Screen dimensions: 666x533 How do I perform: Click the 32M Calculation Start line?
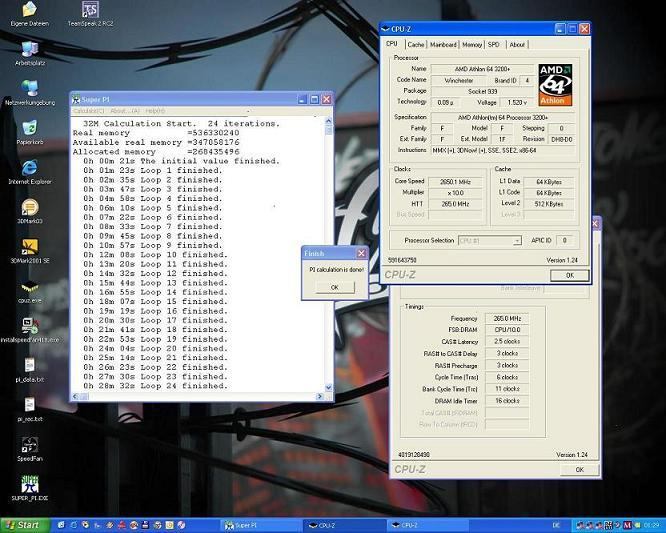(x=181, y=124)
